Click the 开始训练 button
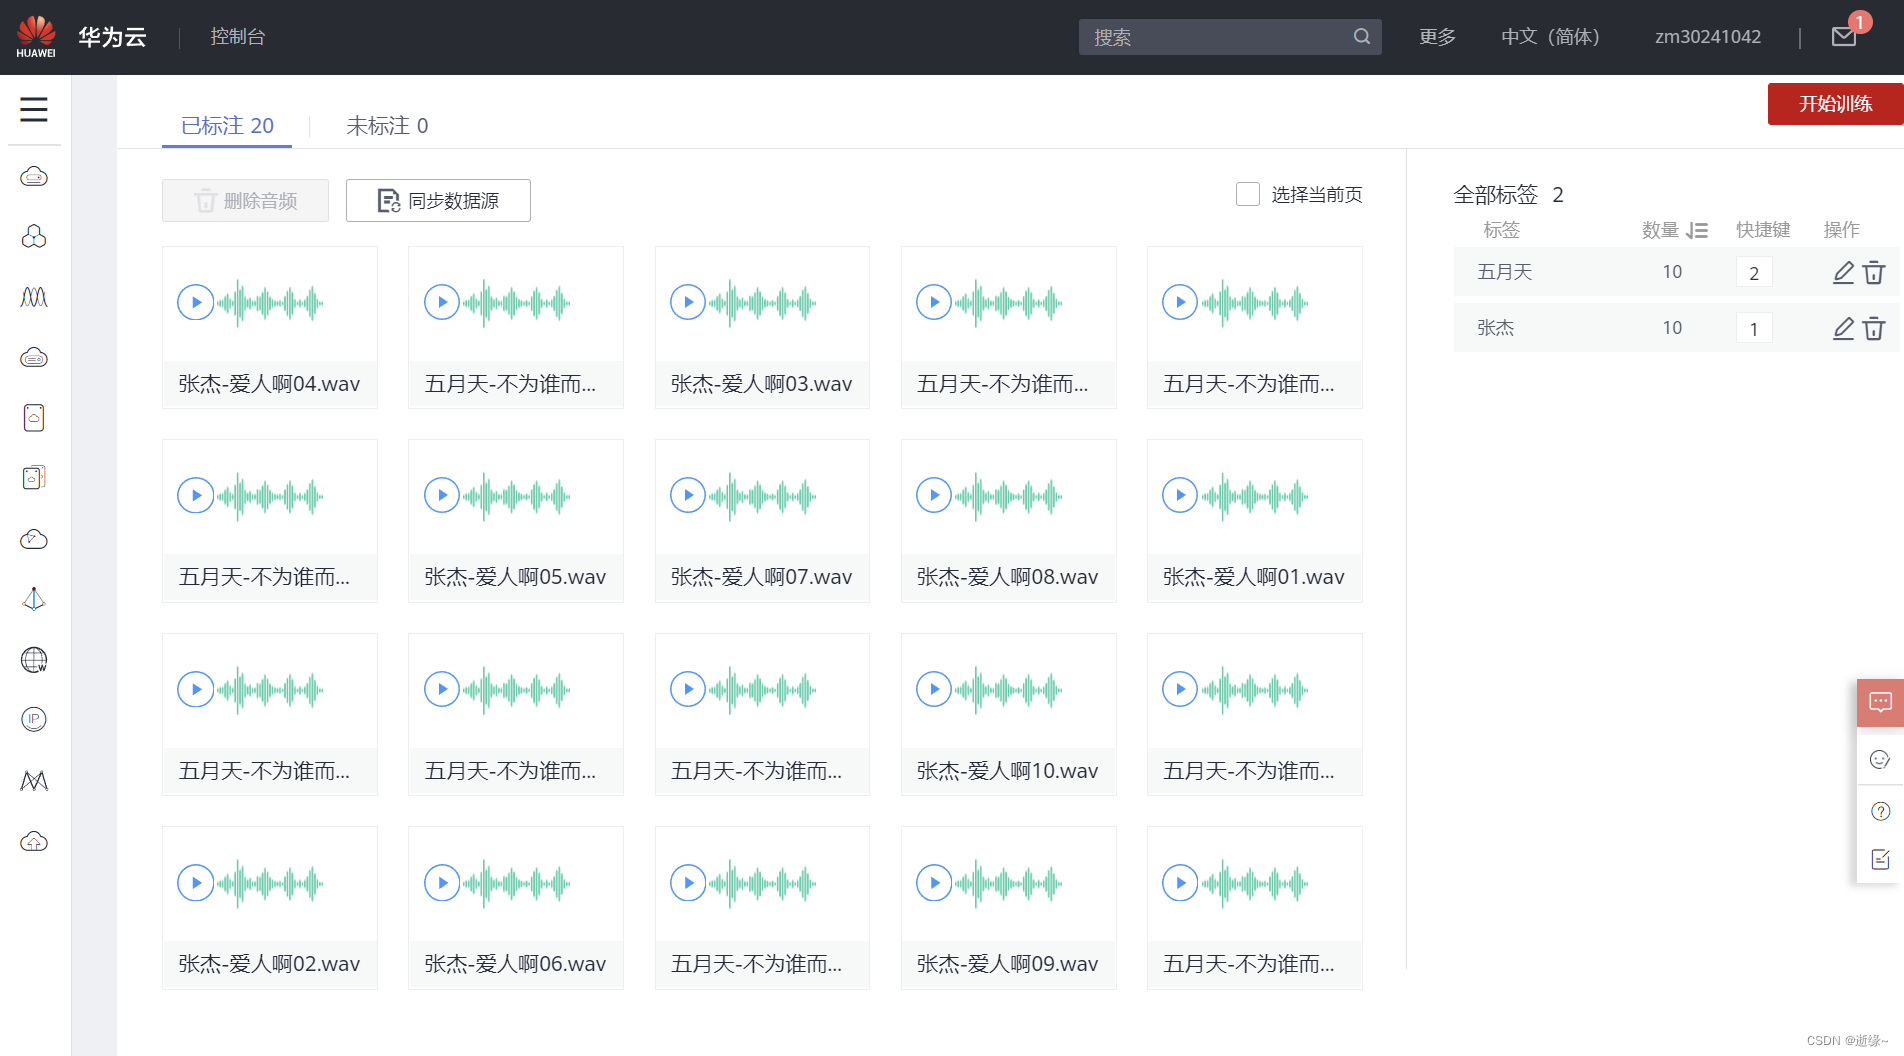Viewport: 1904px width, 1056px height. (1836, 104)
